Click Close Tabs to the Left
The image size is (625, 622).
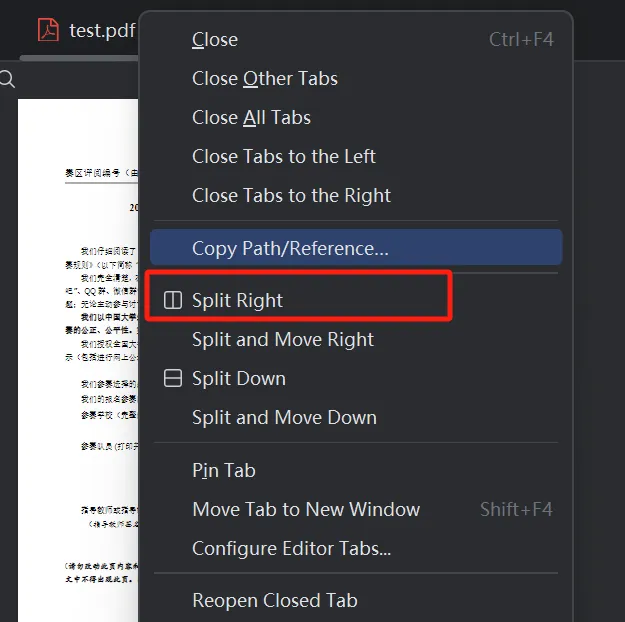[x=284, y=157]
